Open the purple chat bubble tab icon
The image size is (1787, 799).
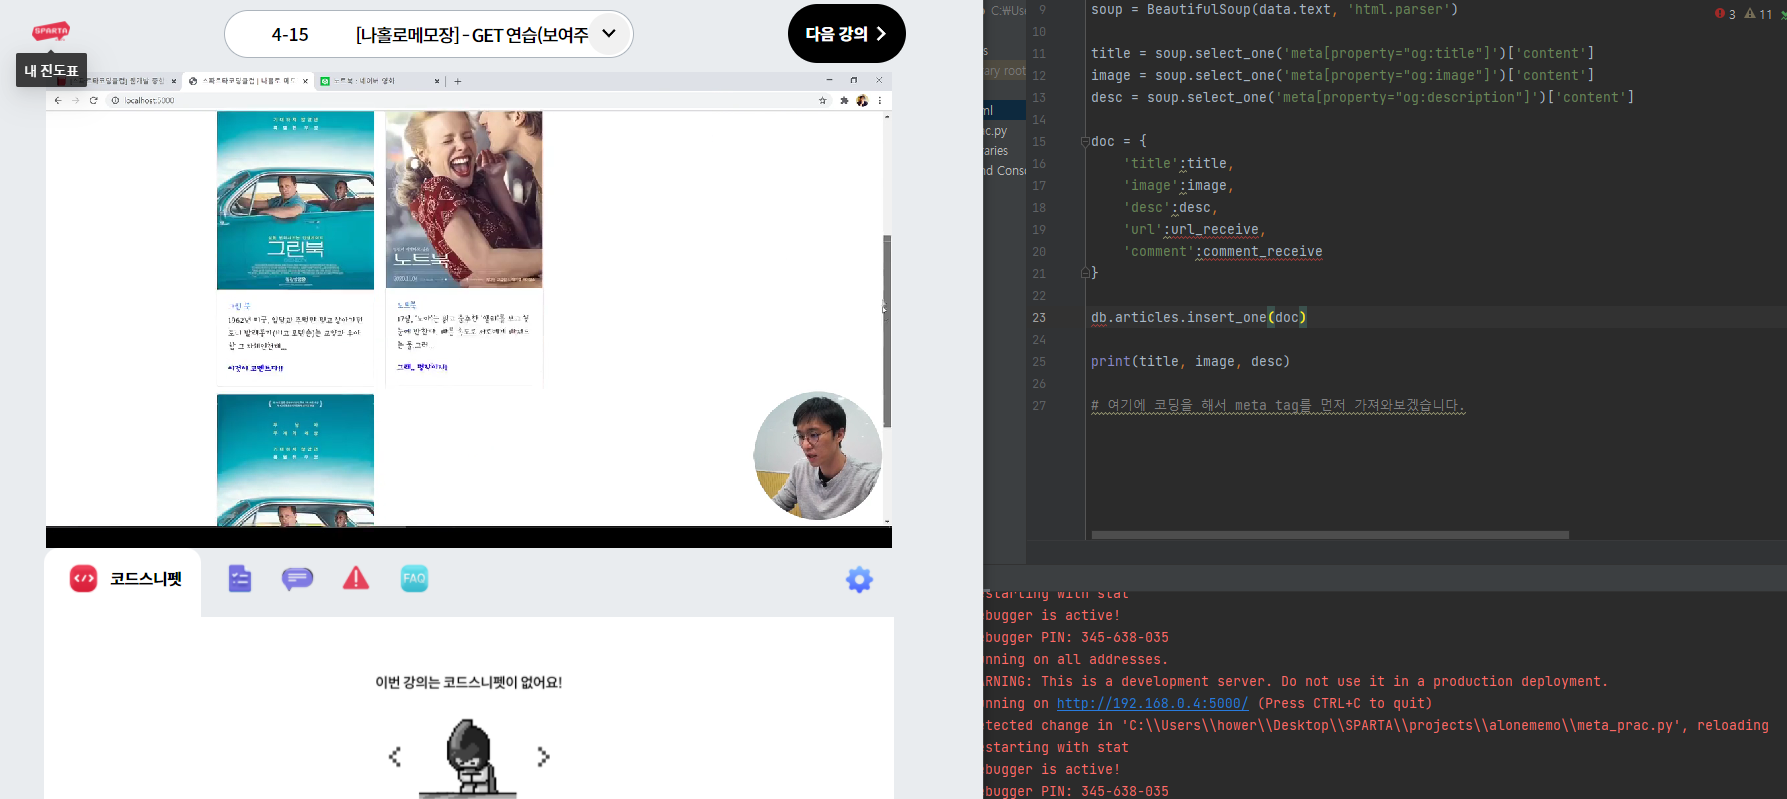pyautogui.click(x=297, y=579)
